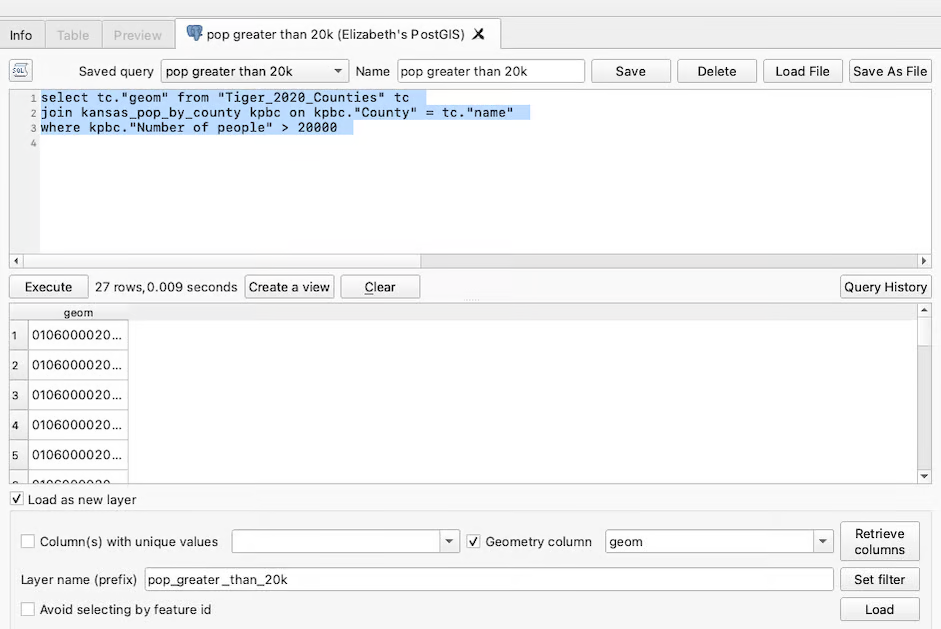Click the SQL saved query icon
Image resolution: width=941 pixels, height=629 pixels.
tap(21, 71)
